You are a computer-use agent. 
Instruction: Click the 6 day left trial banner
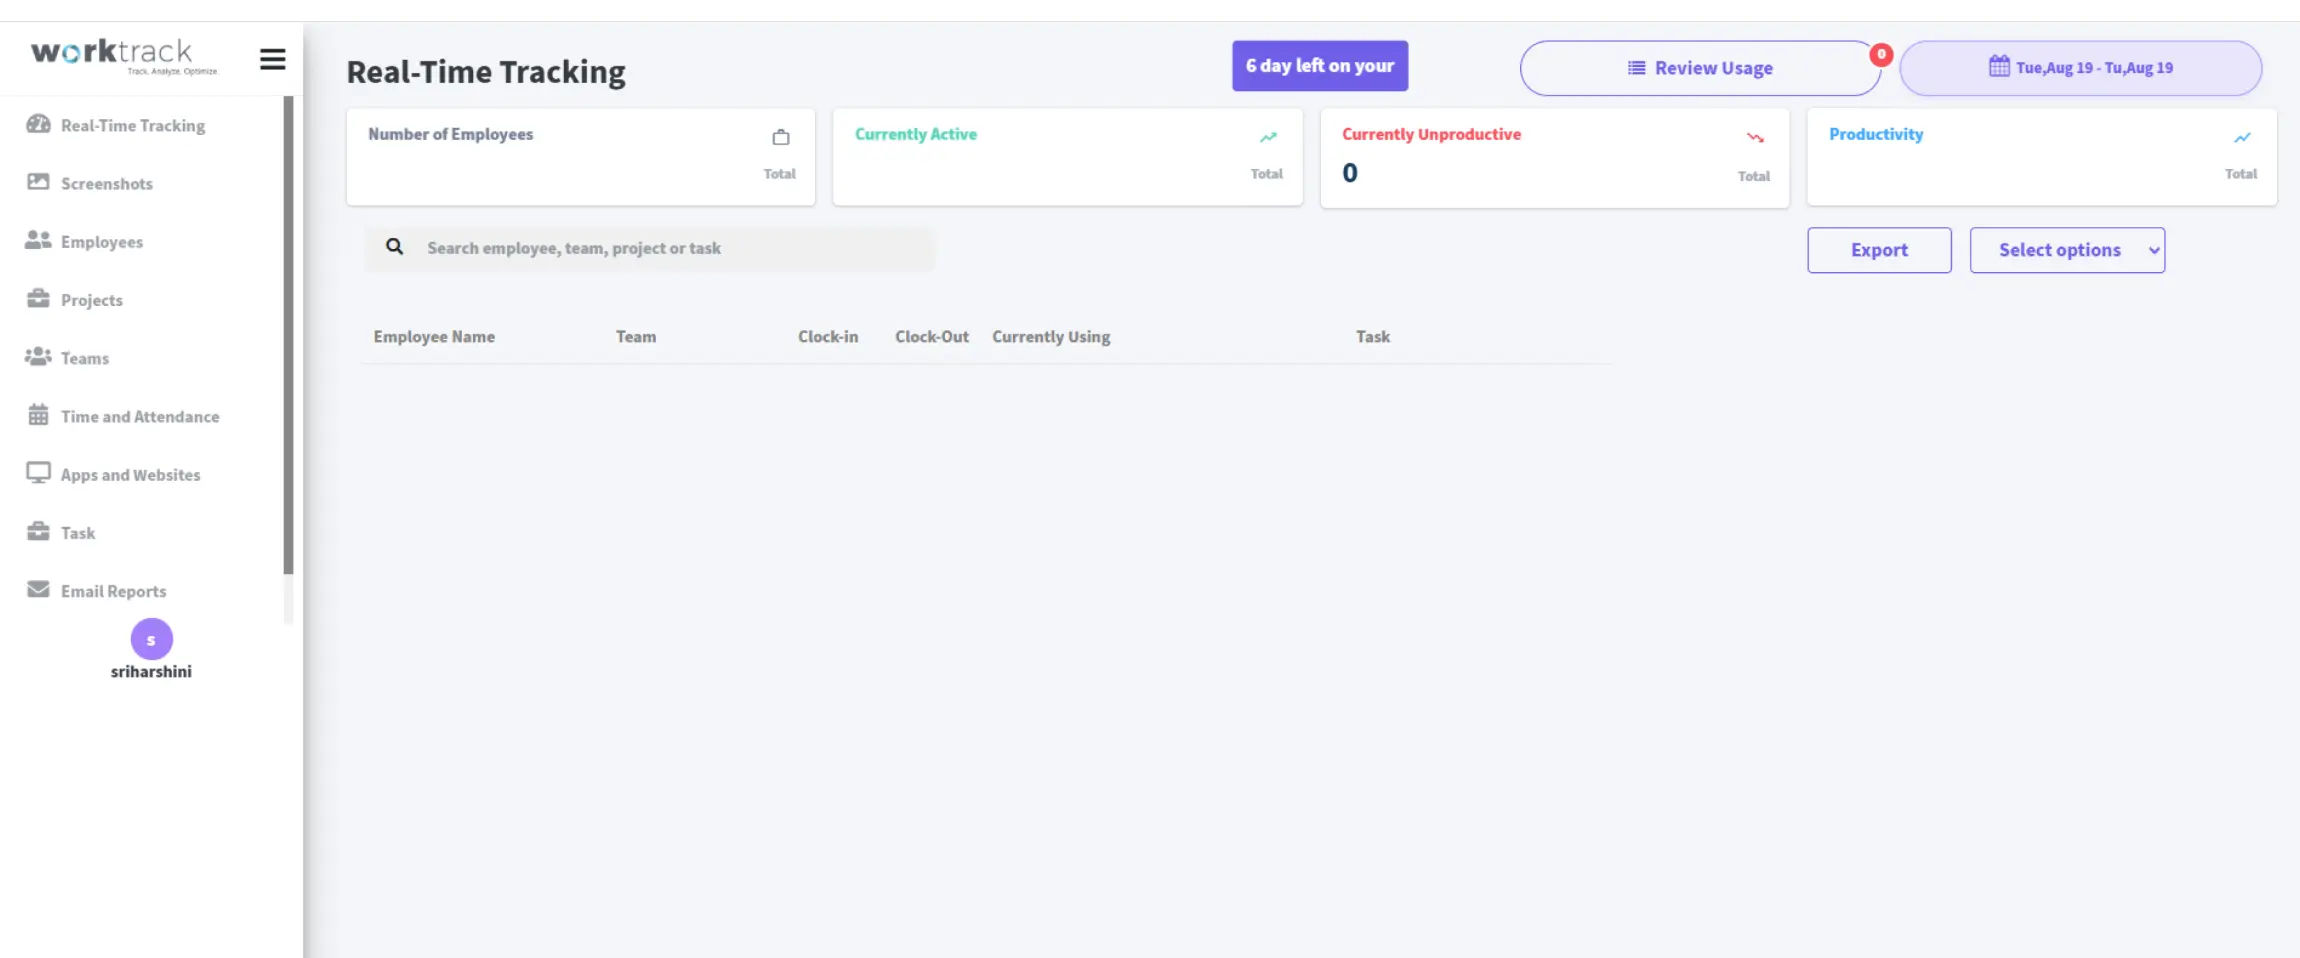[1319, 66]
